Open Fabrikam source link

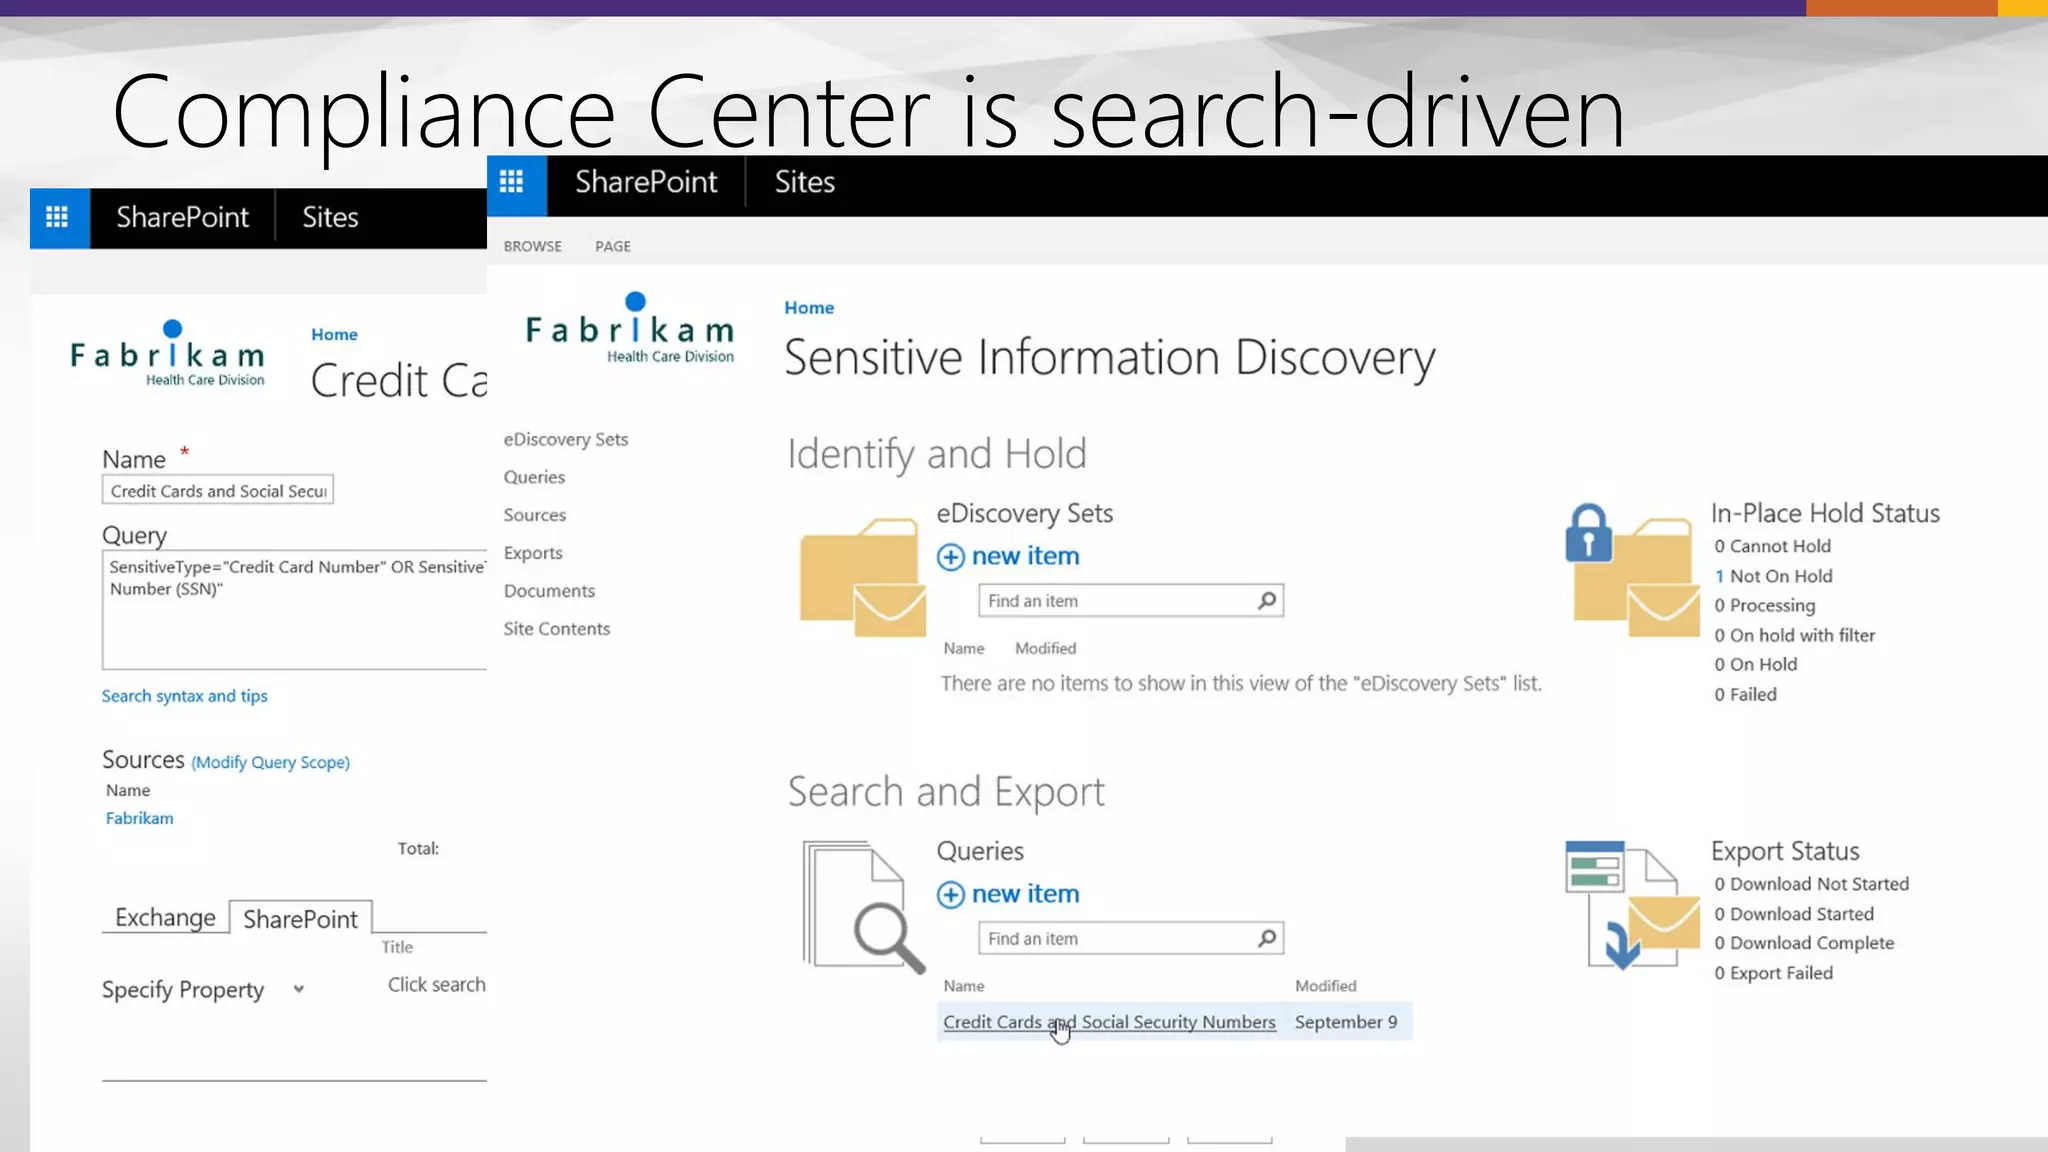[139, 818]
